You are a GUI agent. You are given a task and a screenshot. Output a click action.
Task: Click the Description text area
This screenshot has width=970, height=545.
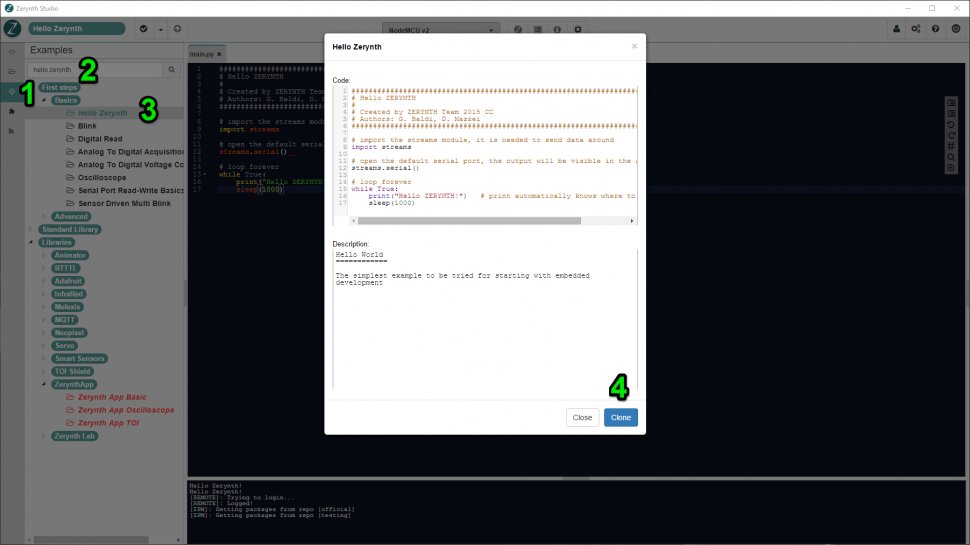coord(485,319)
